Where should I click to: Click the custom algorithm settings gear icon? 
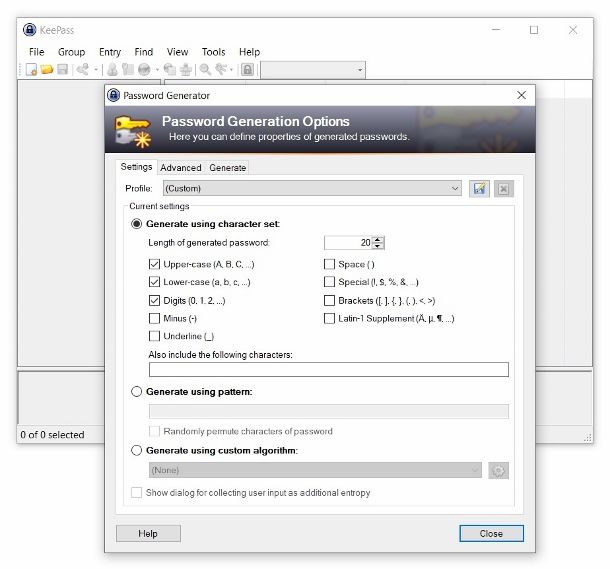click(x=498, y=471)
